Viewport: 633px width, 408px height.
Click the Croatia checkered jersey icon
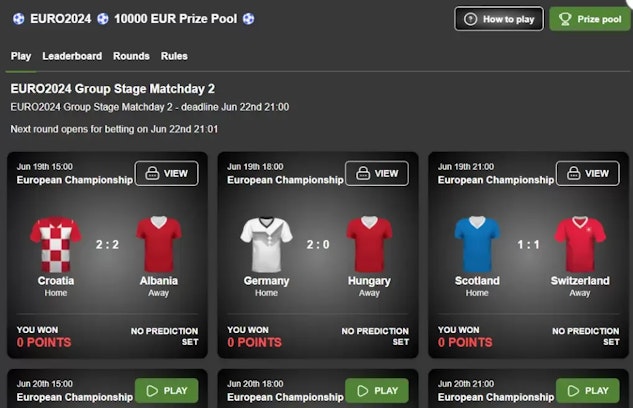[x=56, y=245]
